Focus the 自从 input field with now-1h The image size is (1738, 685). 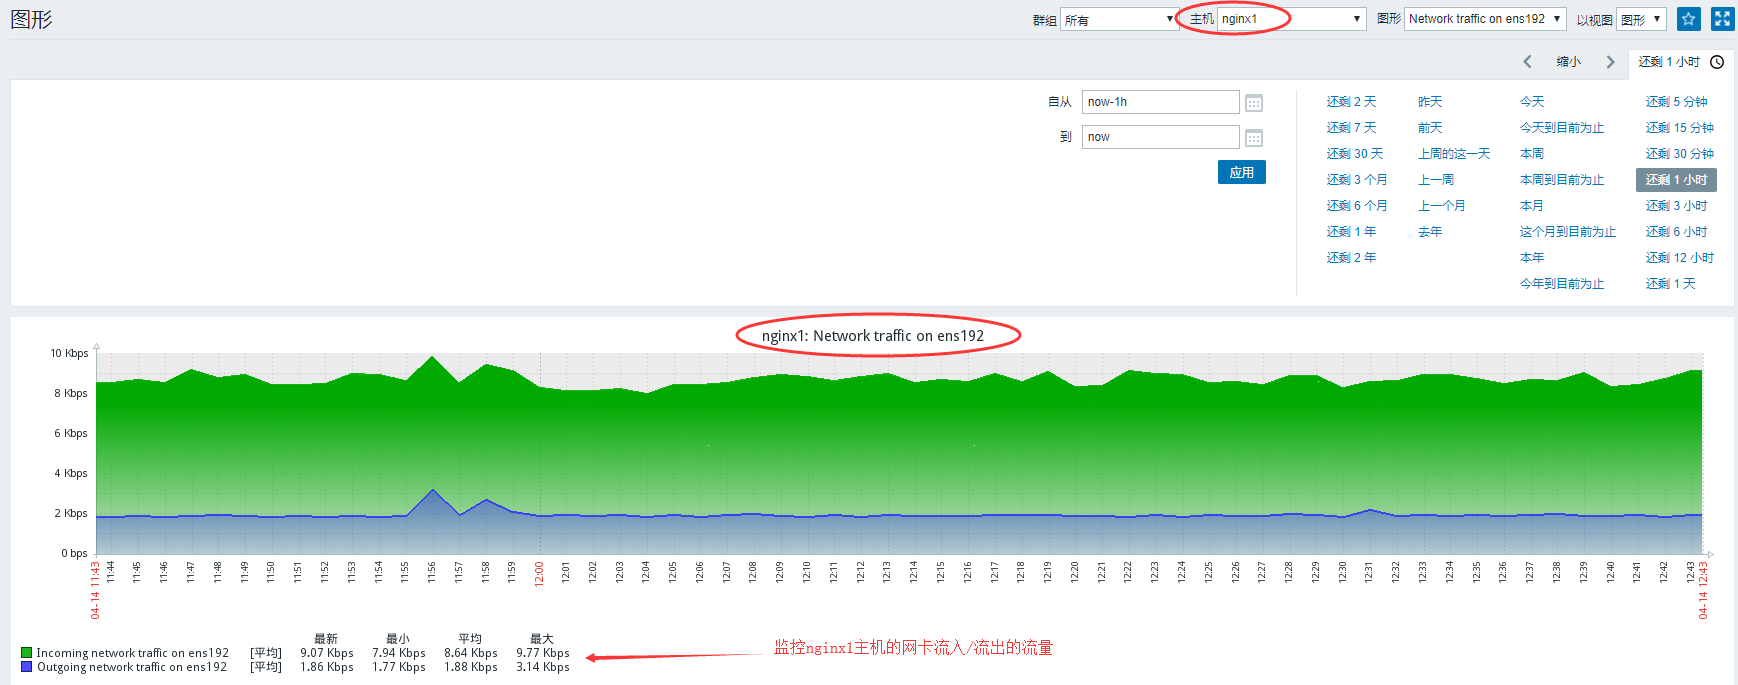(1160, 102)
